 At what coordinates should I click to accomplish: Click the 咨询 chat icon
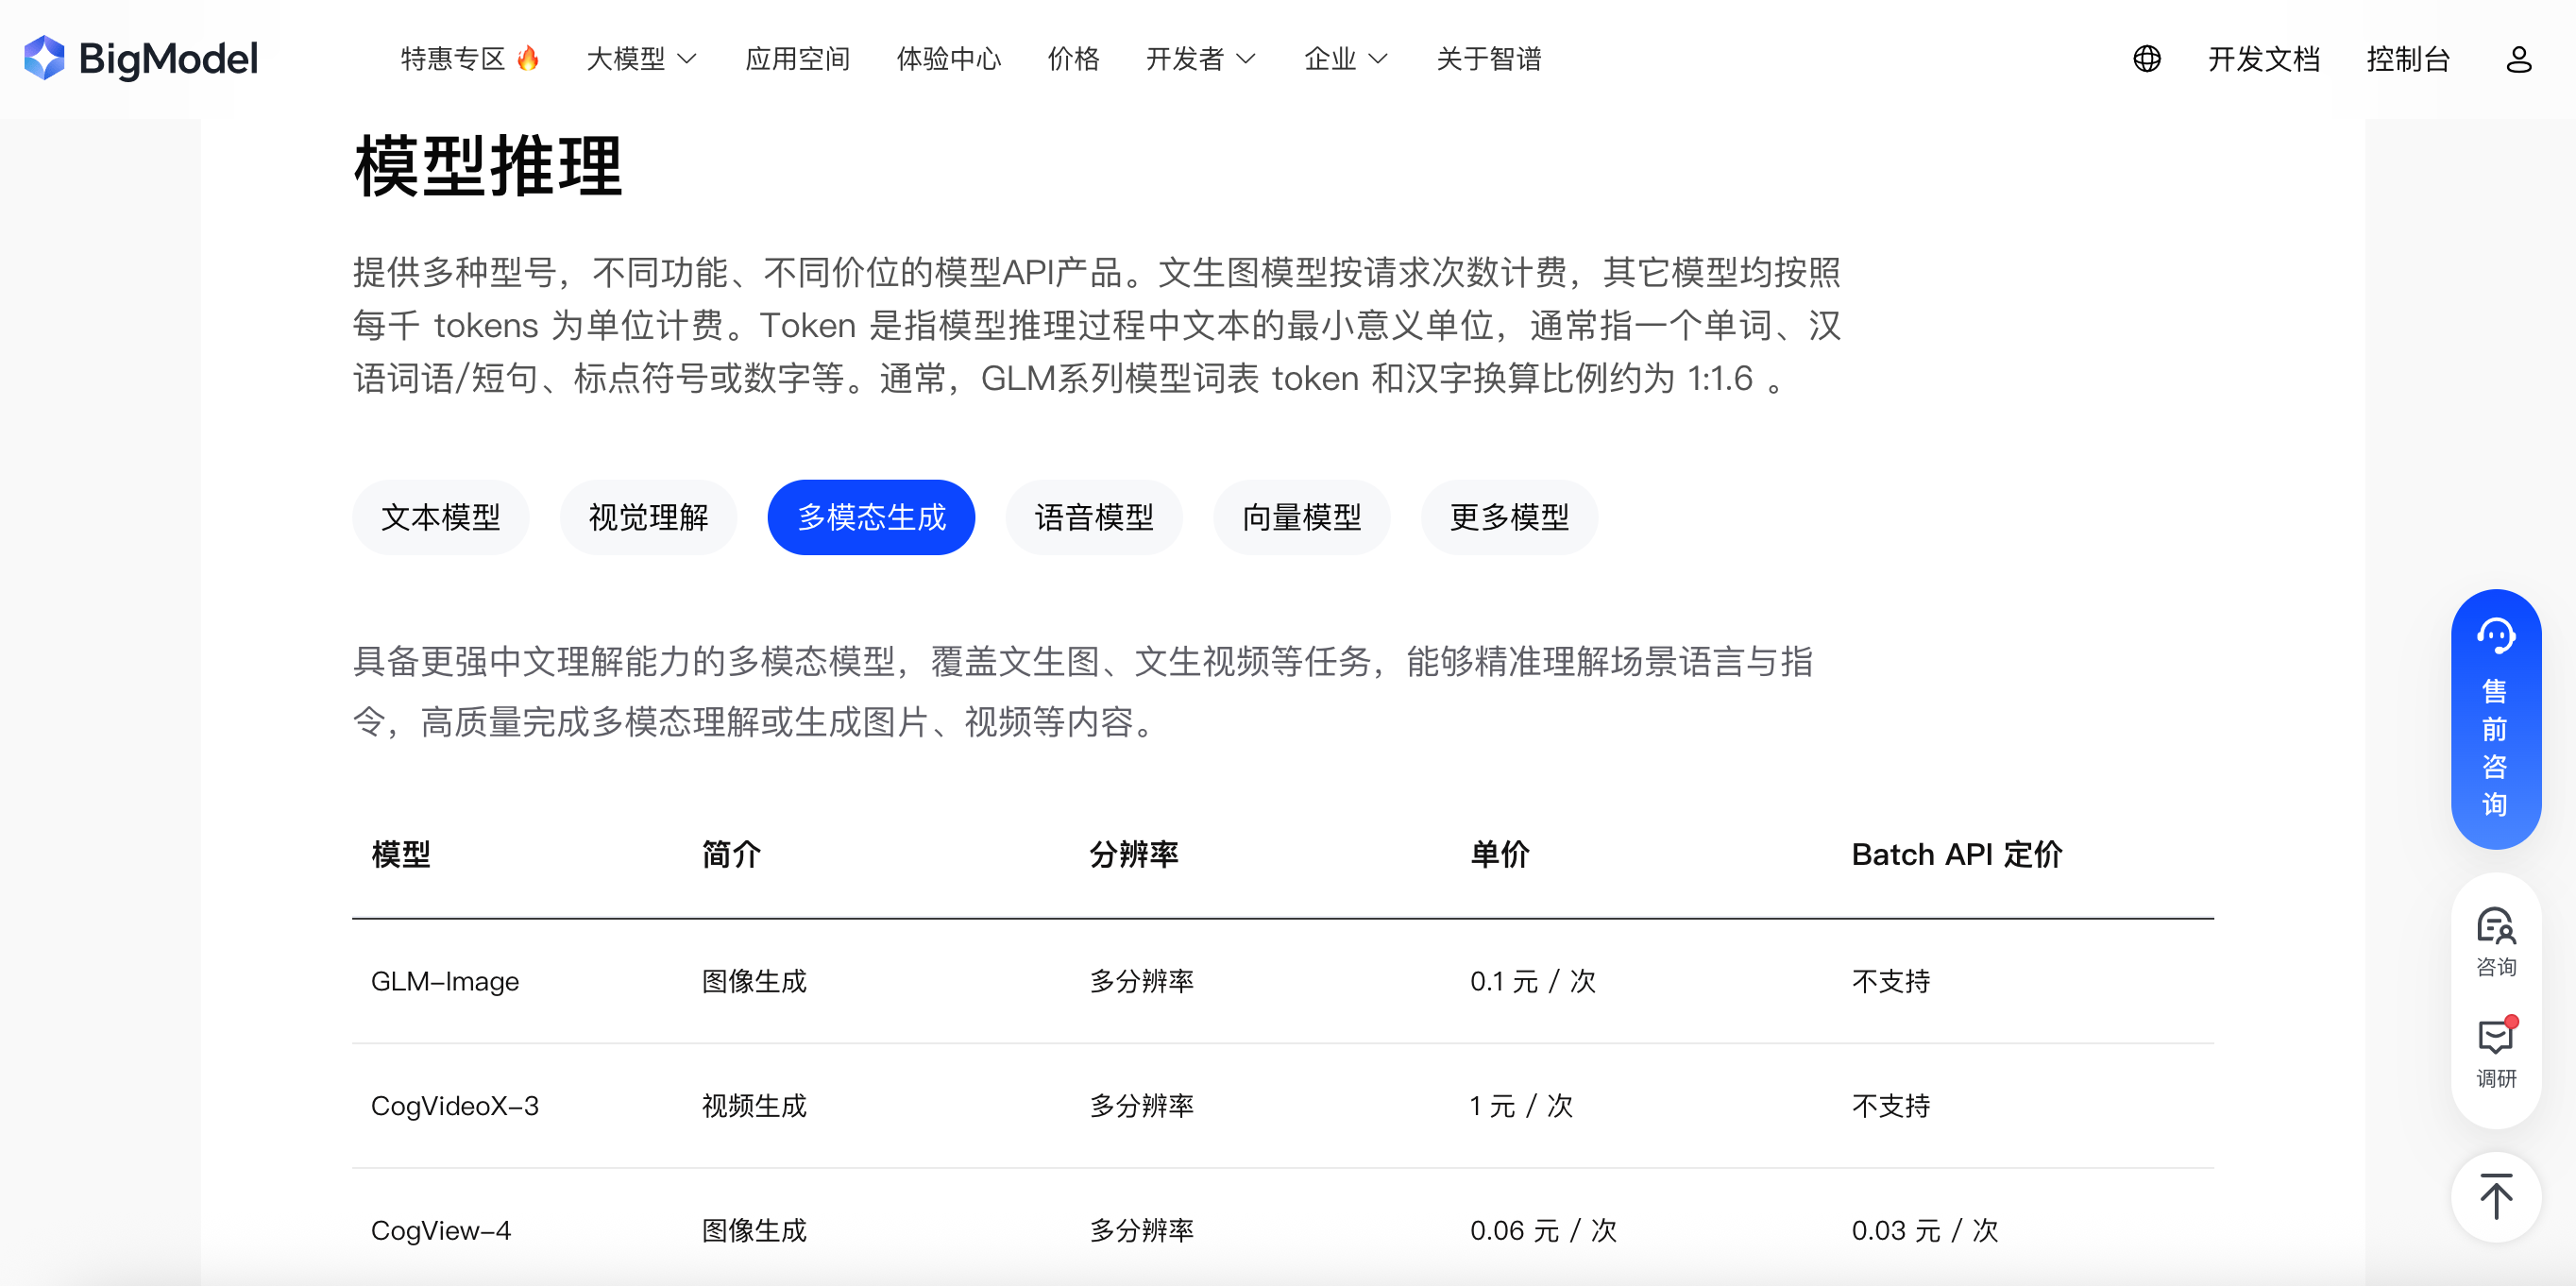tap(2495, 940)
